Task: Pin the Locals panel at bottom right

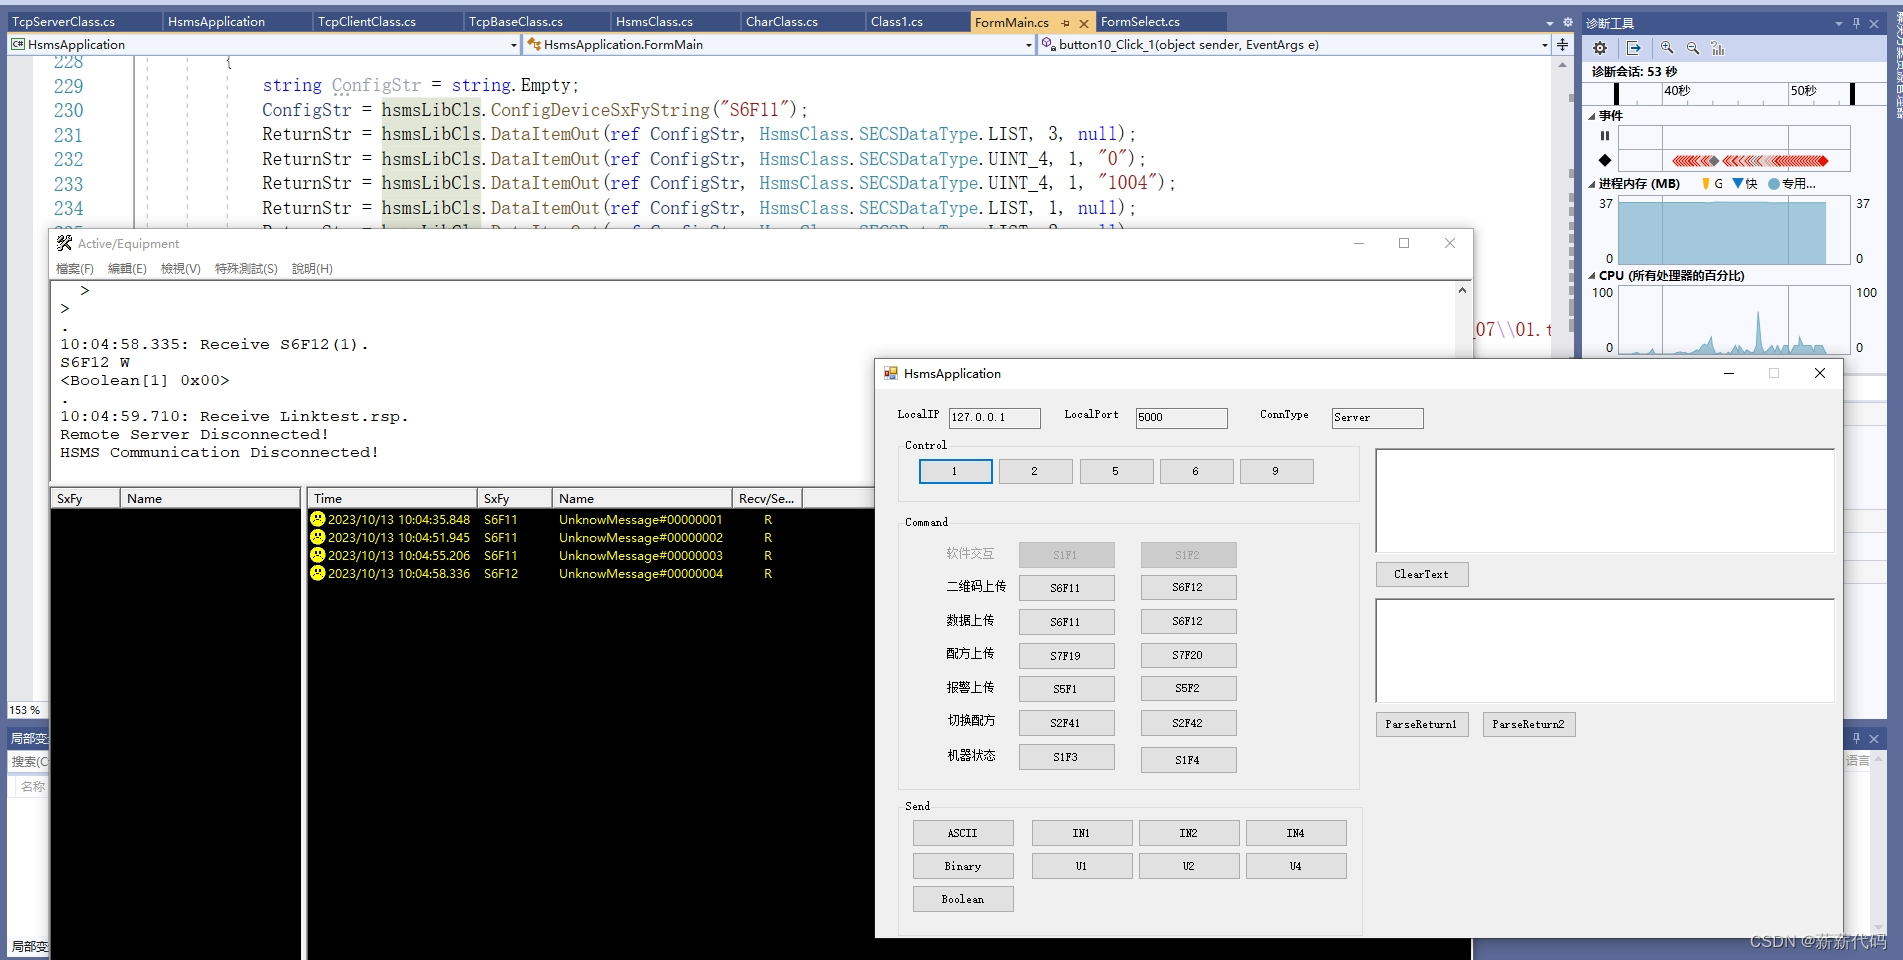Action: click(x=1856, y=738)
